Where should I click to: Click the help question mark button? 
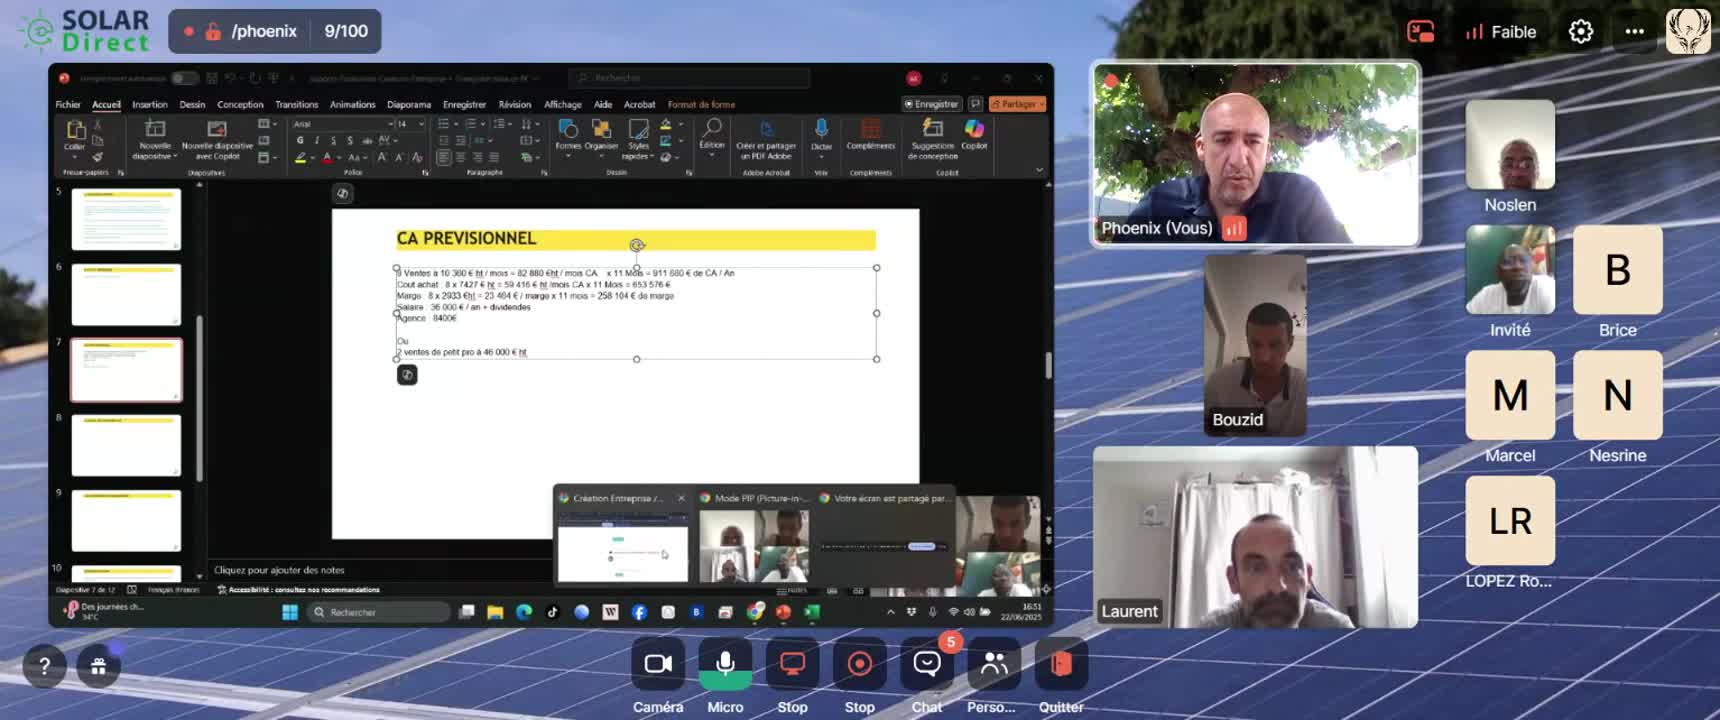click(x=44, y=666)
